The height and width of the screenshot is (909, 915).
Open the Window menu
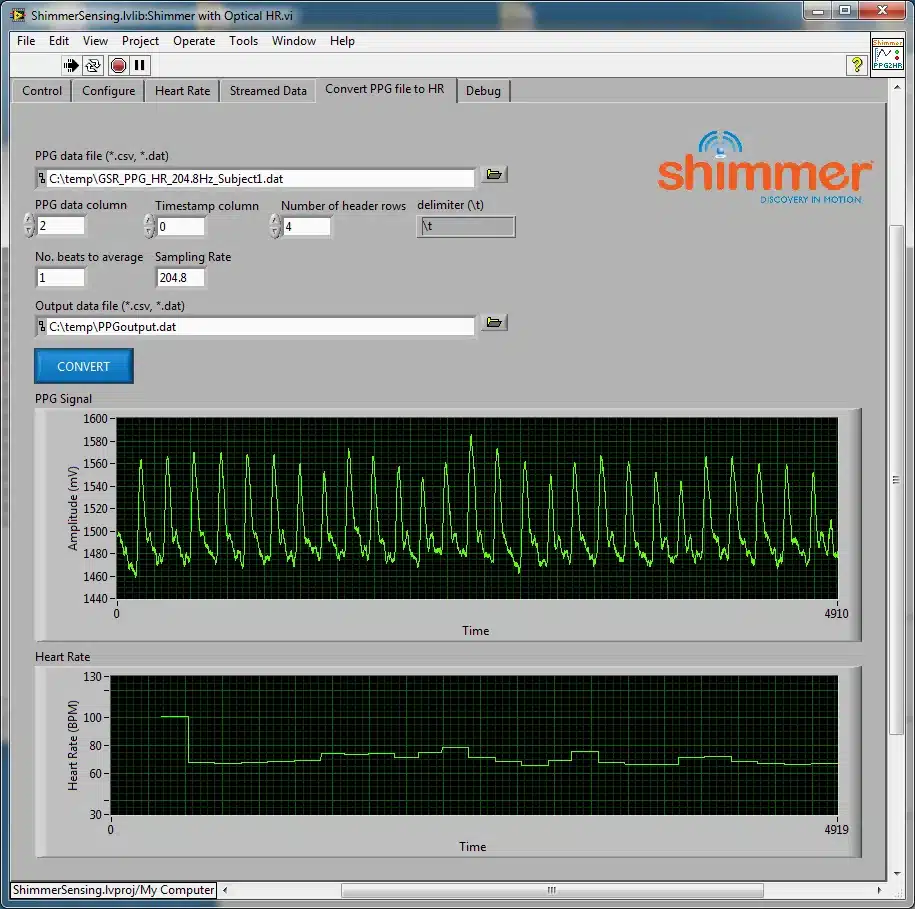pos(294,41)
